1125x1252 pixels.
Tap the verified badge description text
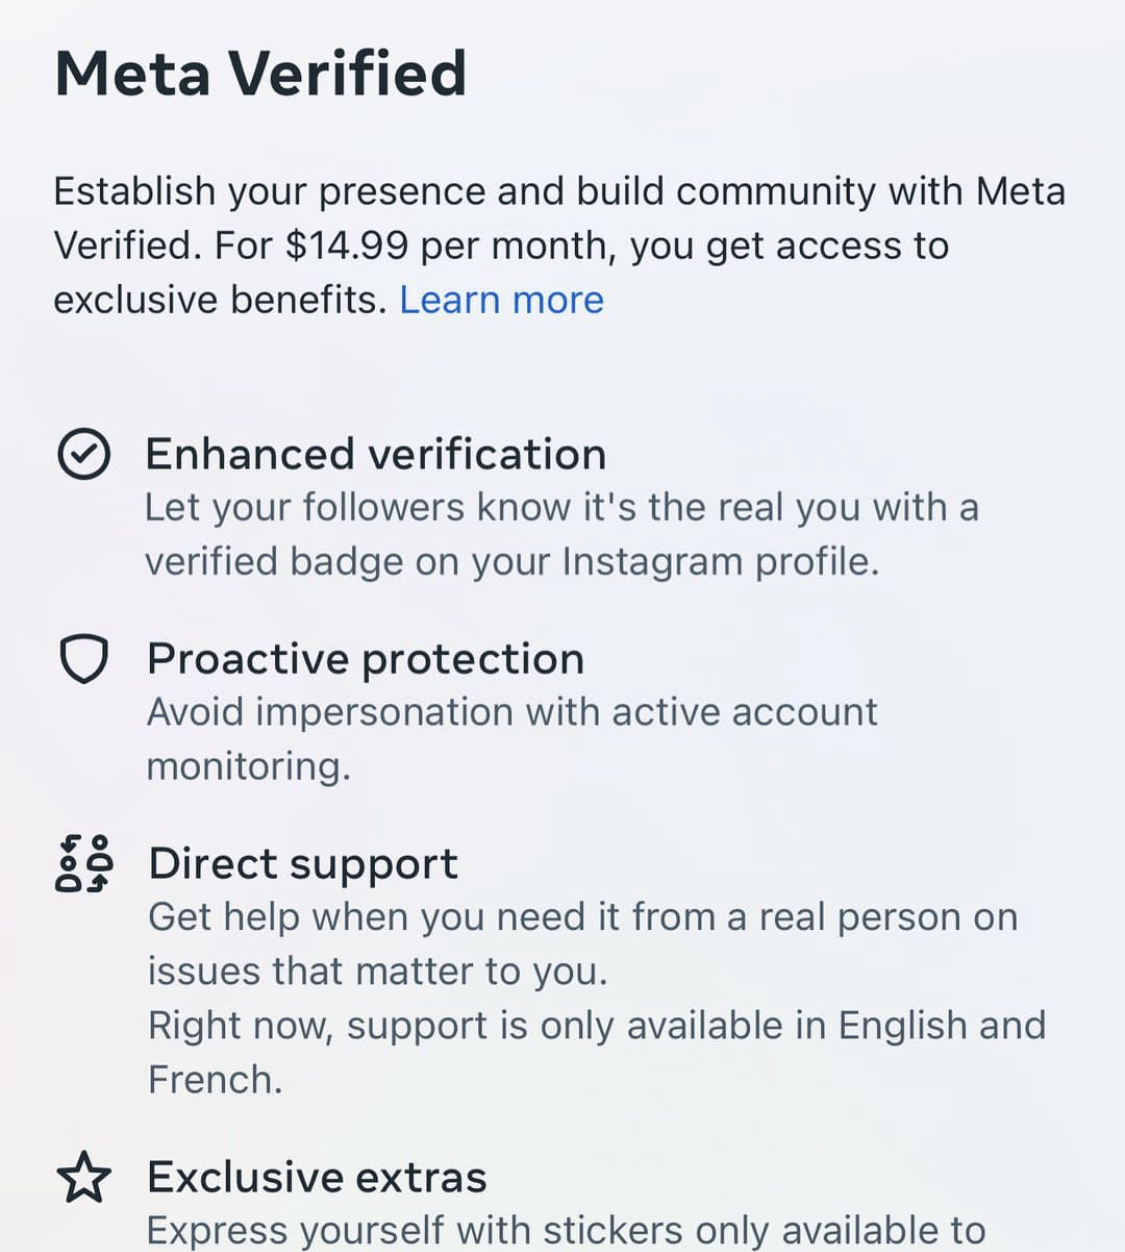pyautogui.click(x=562, y=535)
